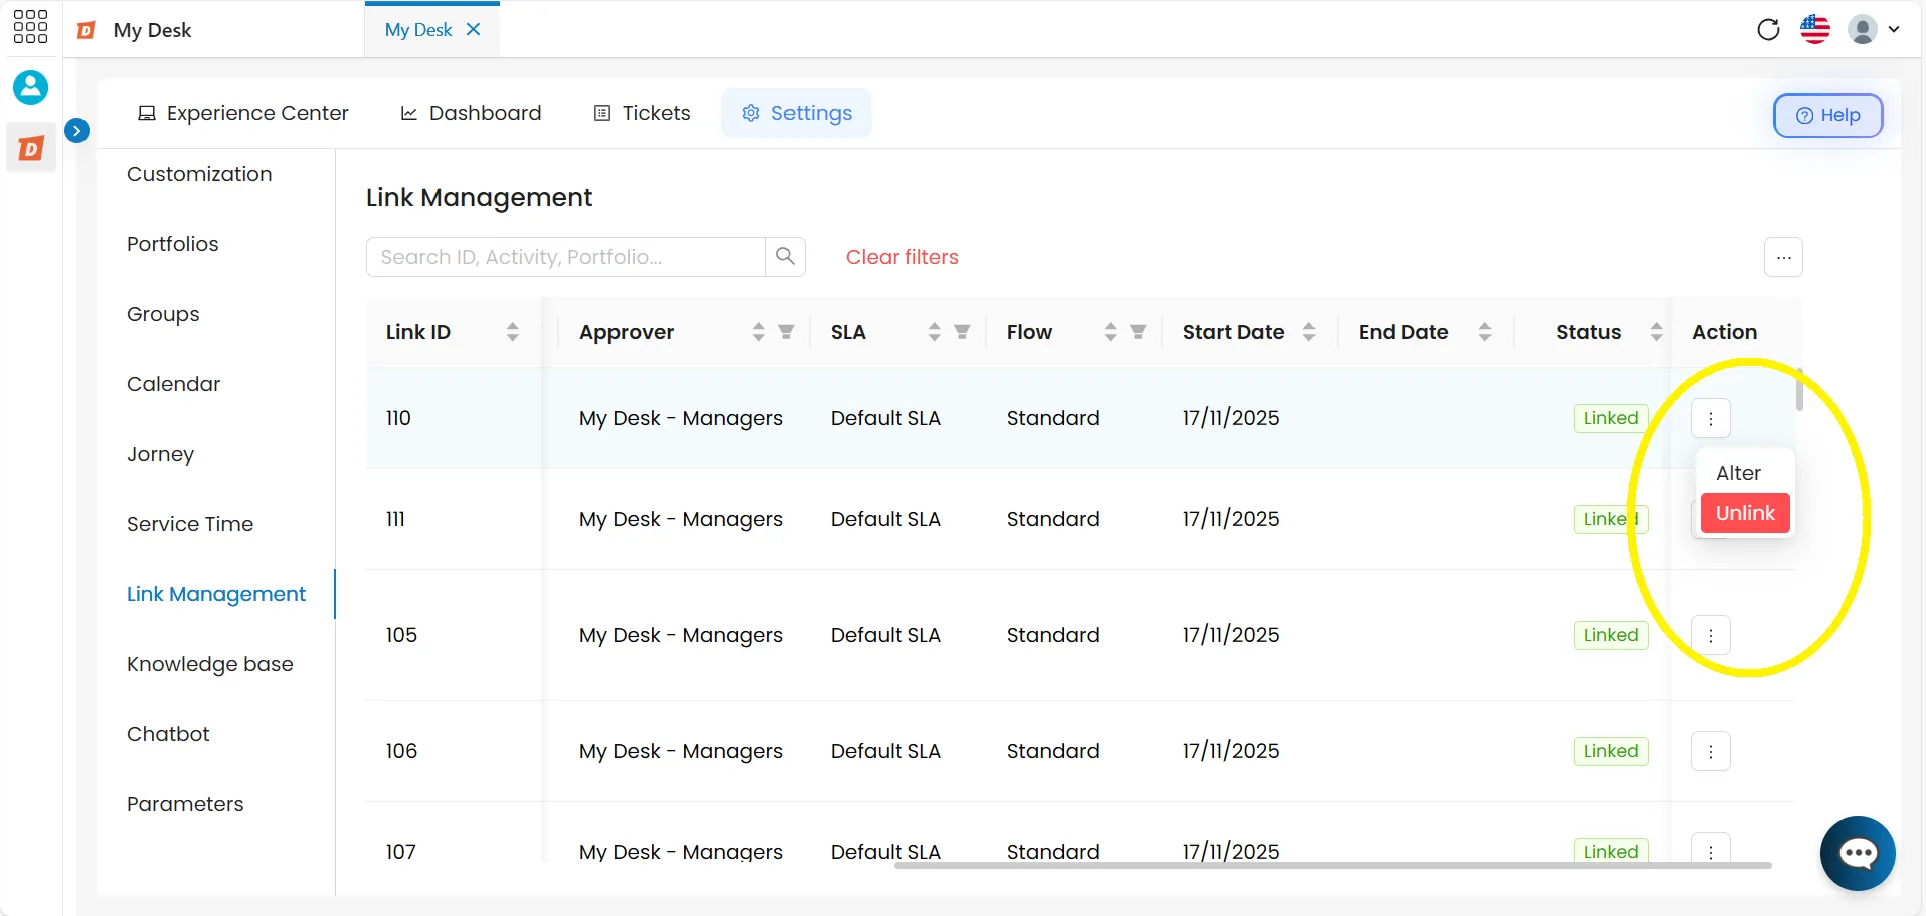Click the horizontal scrollbar under the table
Screen dimensions: 1926x916
1333,865
